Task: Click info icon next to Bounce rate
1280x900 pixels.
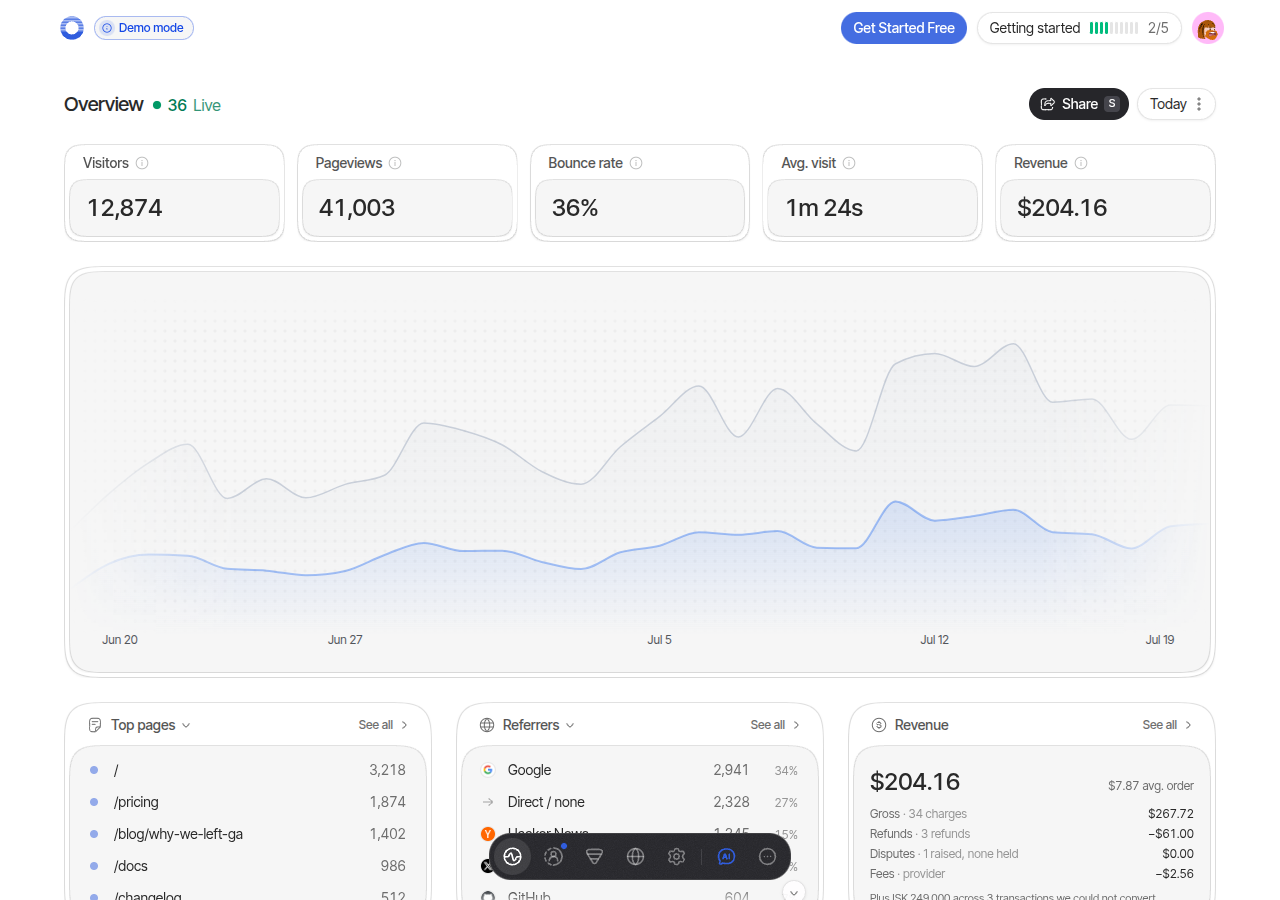Action: click(636, 163)
